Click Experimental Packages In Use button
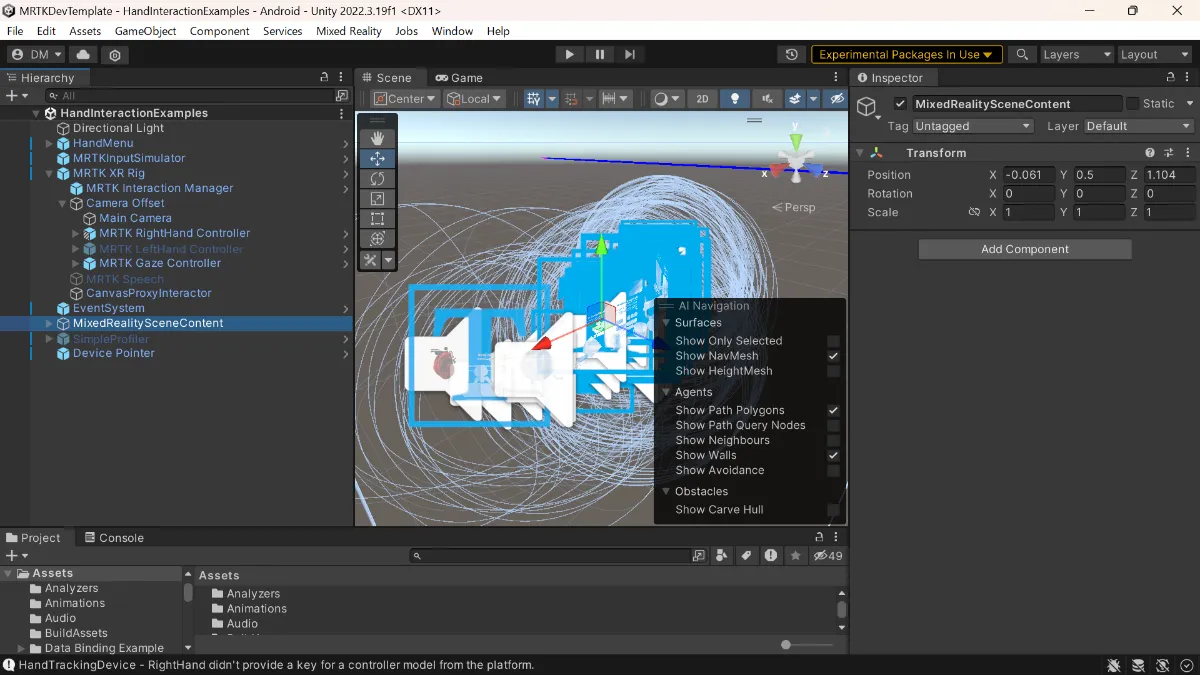Image resolution: width=1200 pixels, height=675 pixels. click(906, 55)
